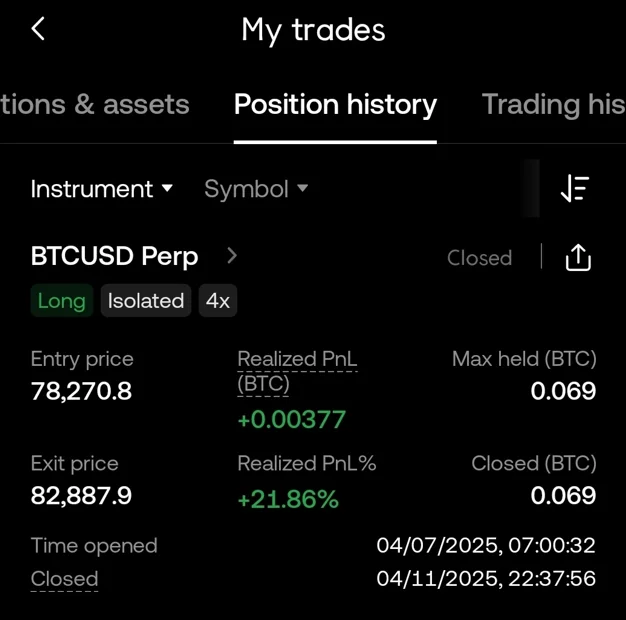Viewport: 626px width, 620px height.
Task: Tap the BTCUSD Perp title
Action: click(115, 257)
